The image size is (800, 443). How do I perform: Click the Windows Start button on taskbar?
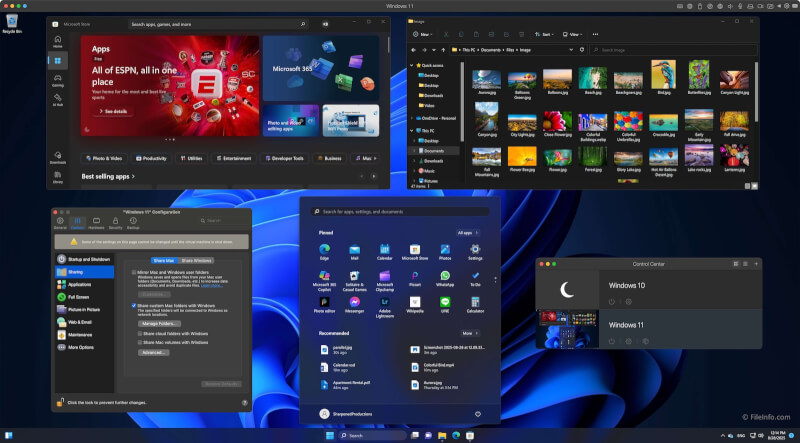point(330,435)
